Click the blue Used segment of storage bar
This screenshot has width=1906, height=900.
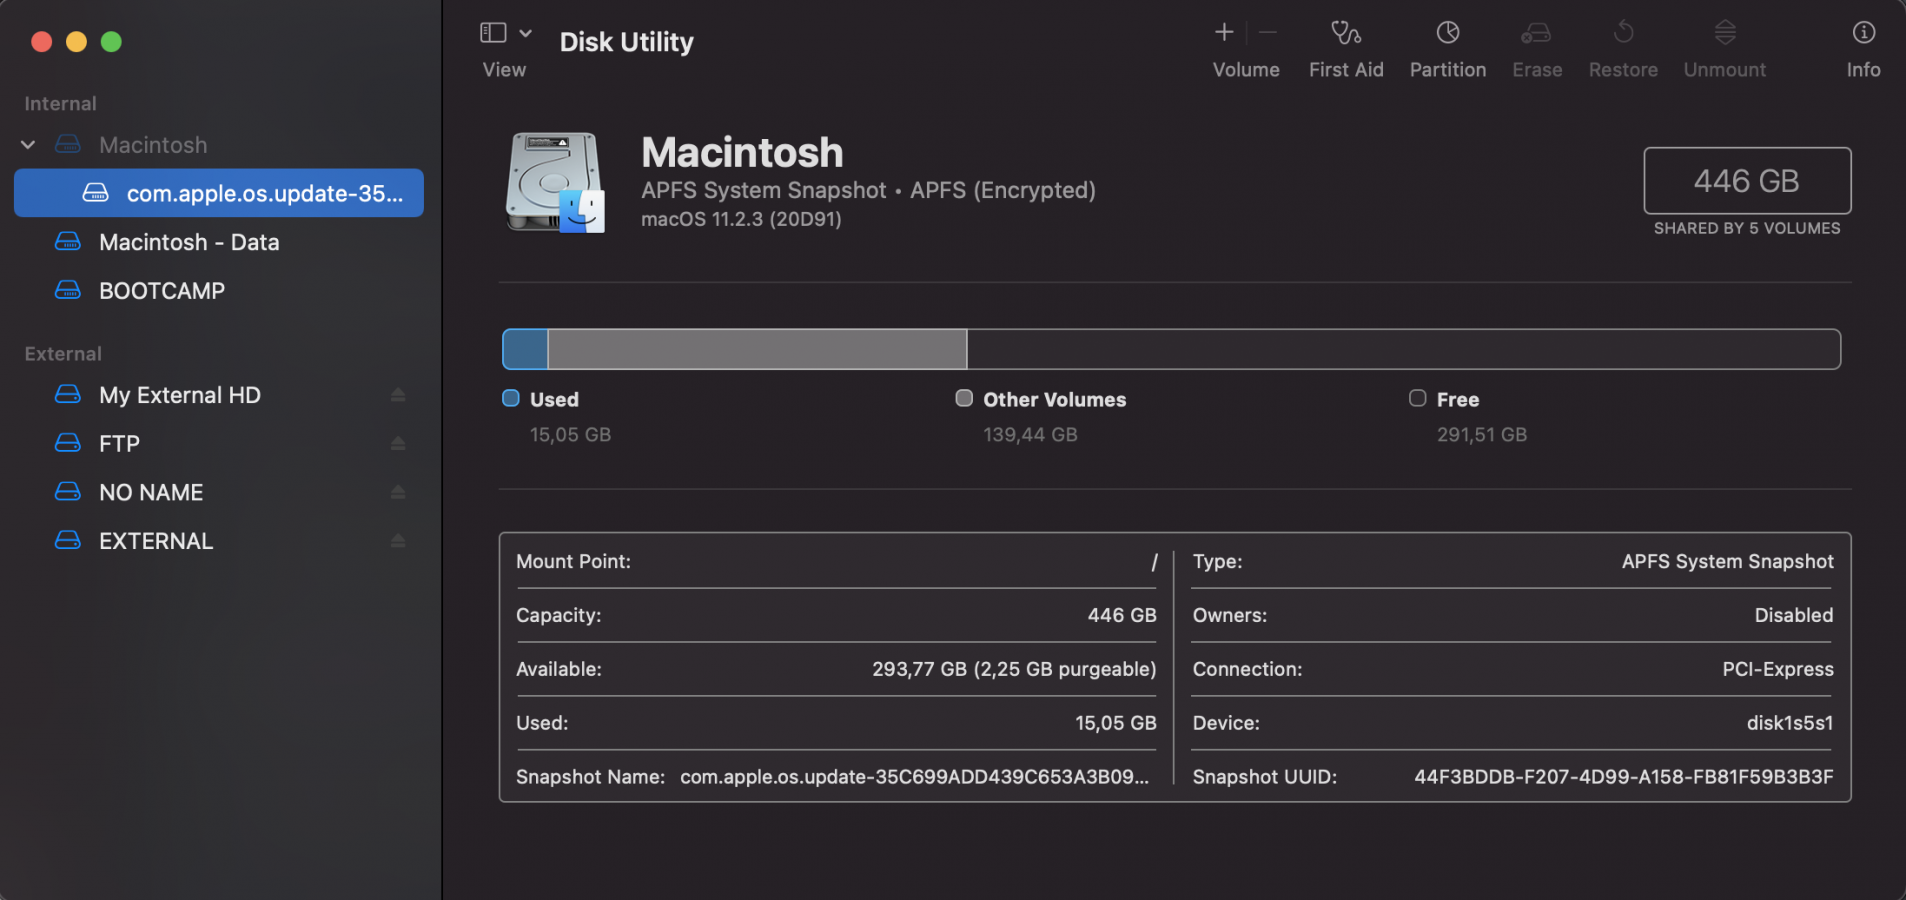click(x=525, y=349)
